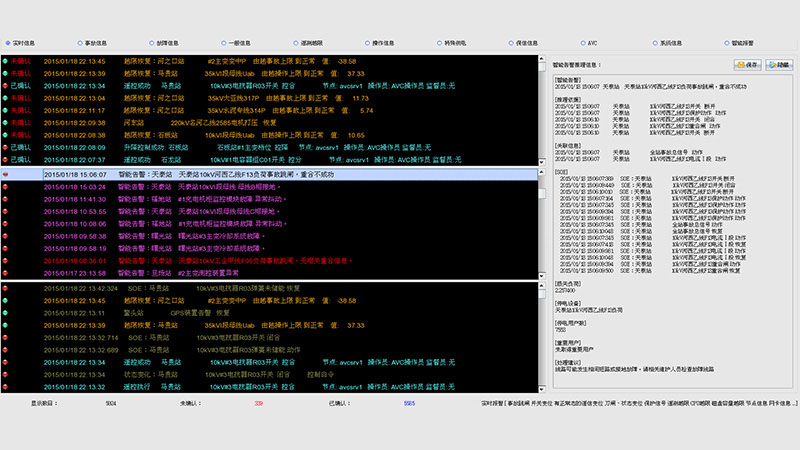Screen dimensions: 800x450
Task: Click red icon on 2015/01/18 22:11:17 row
Action: [x=5, y=111]
